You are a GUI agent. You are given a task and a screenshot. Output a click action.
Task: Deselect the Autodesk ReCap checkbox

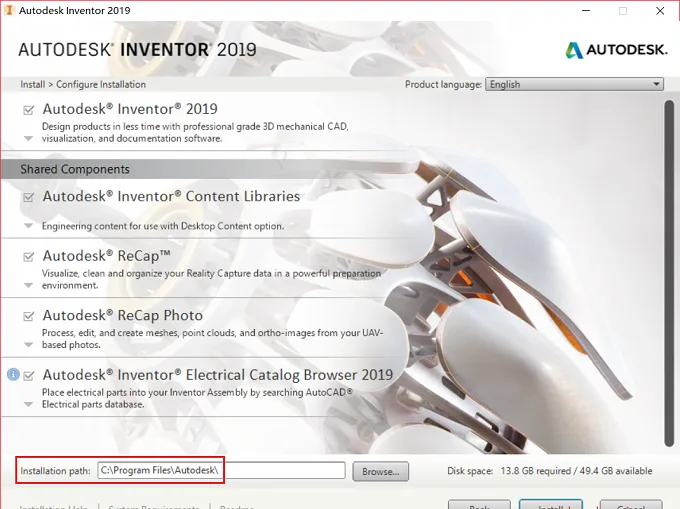click(29, 257)
